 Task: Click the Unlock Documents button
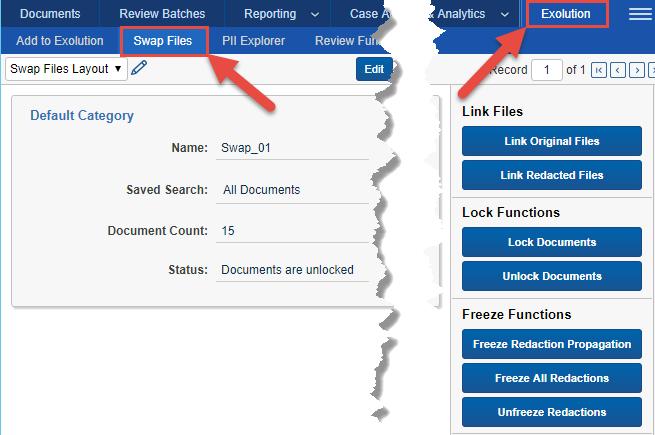[x=552, y=276]
